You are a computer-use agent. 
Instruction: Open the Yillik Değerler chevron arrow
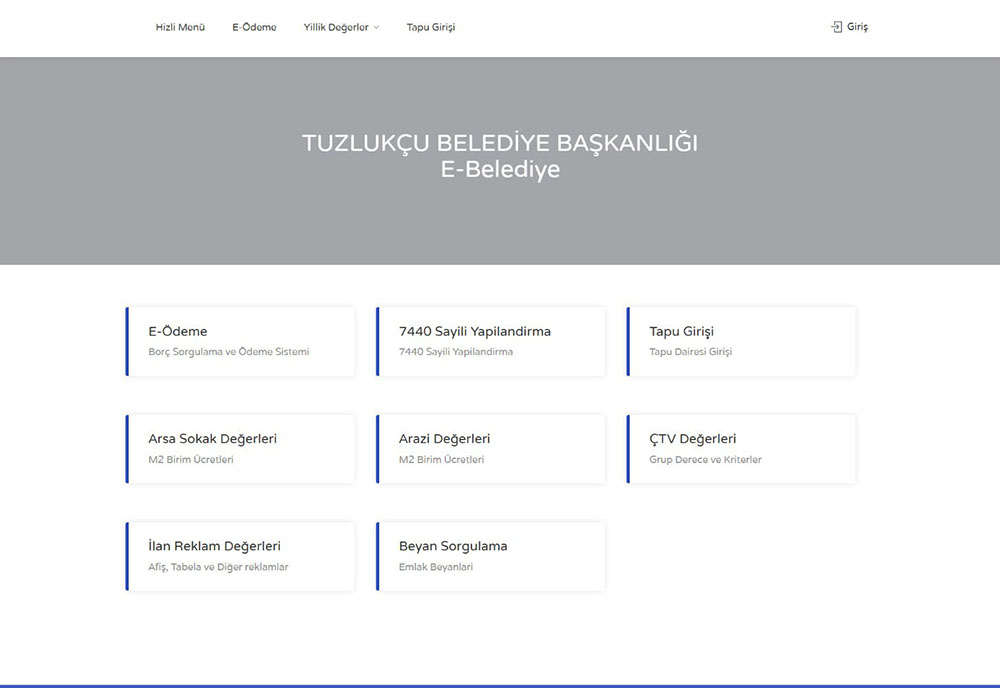(377, 27)
